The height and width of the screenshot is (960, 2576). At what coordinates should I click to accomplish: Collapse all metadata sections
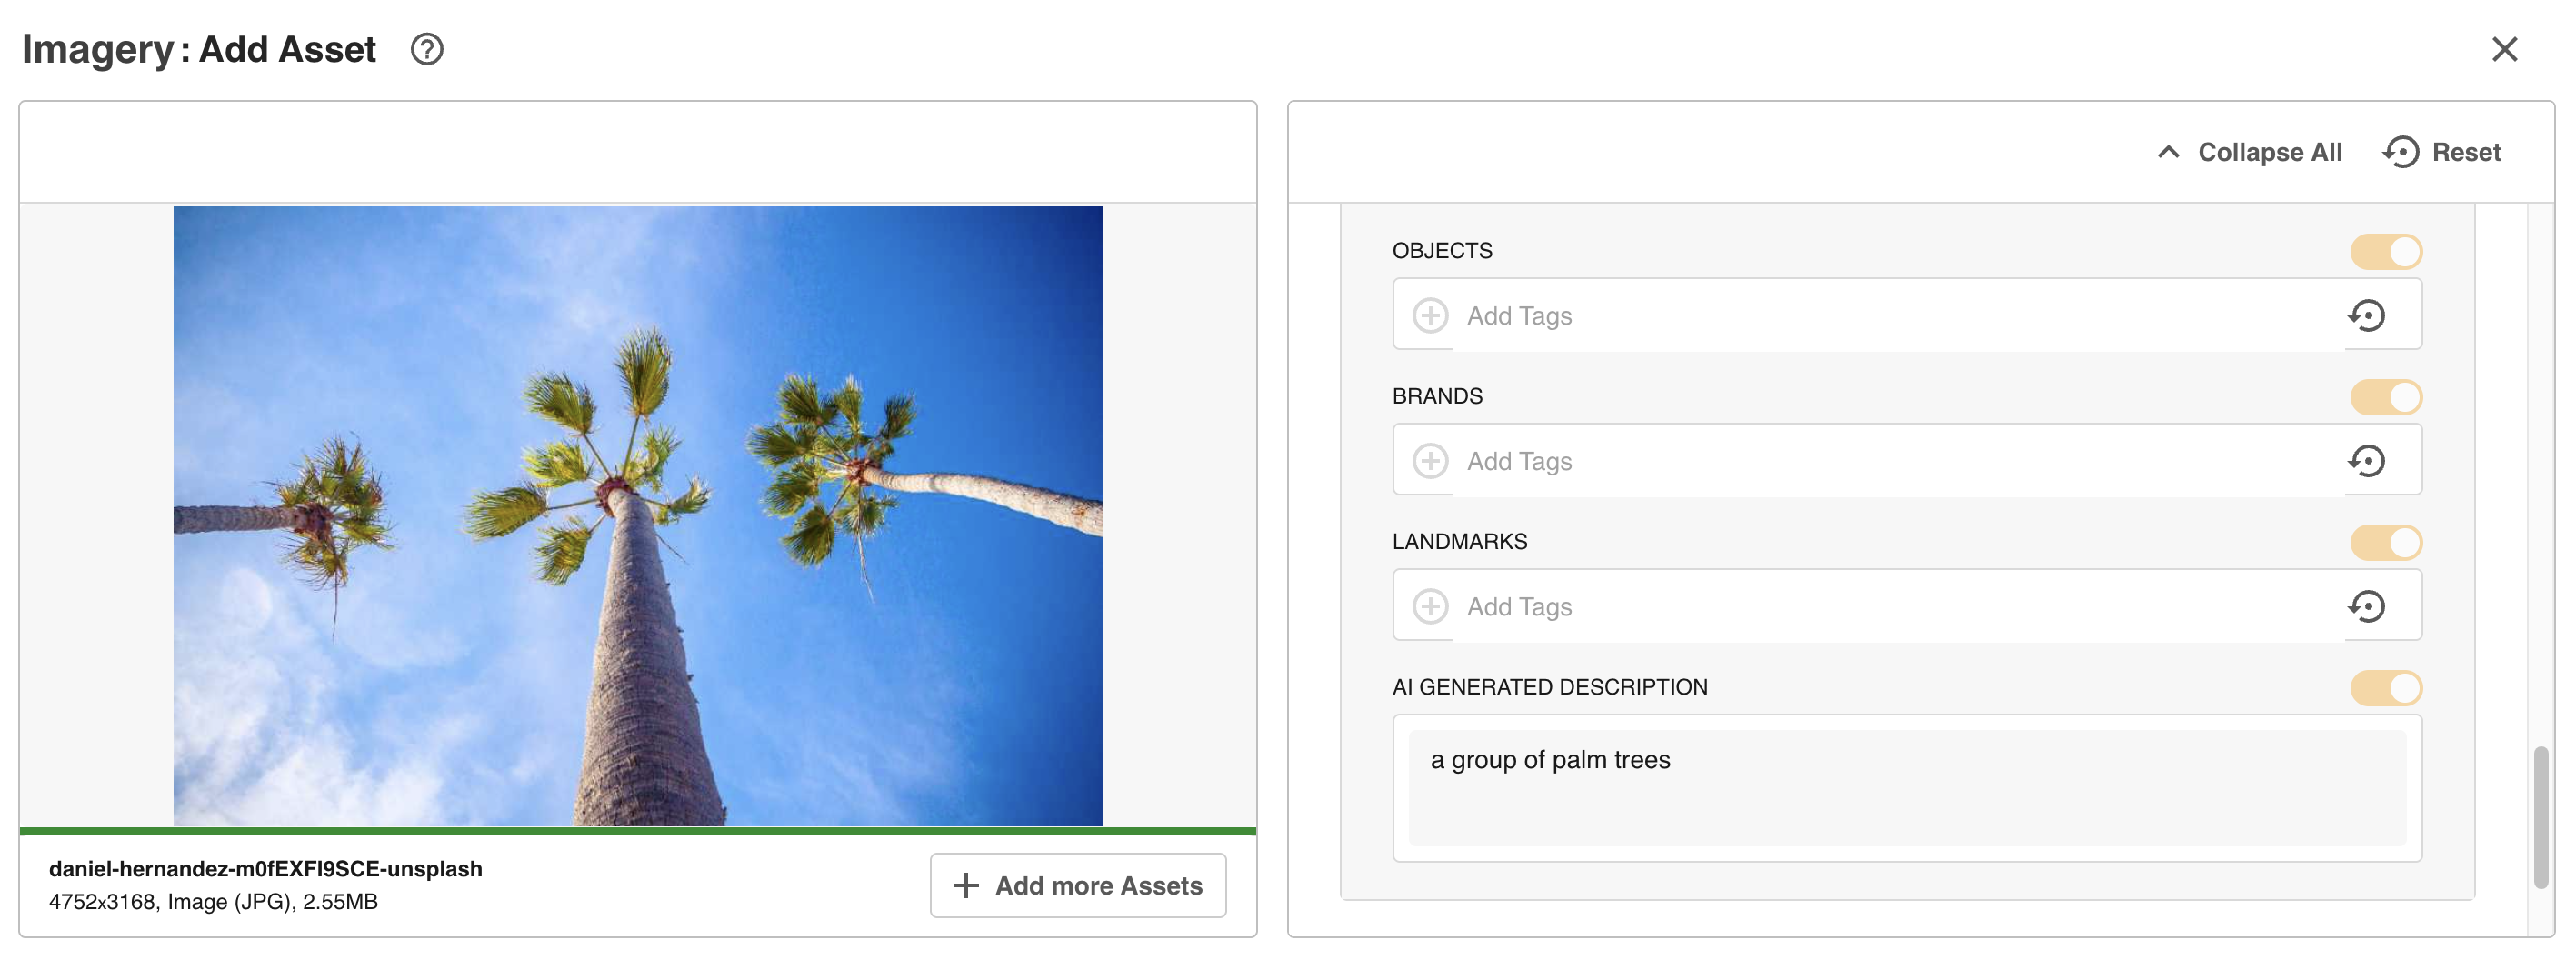pyautogui.click(x=2250, y=152)
